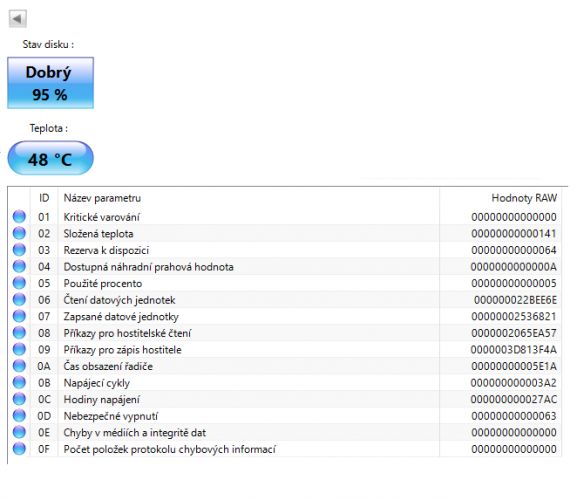Click status orb of Hodiny napájení row

[x=19, y=399]
